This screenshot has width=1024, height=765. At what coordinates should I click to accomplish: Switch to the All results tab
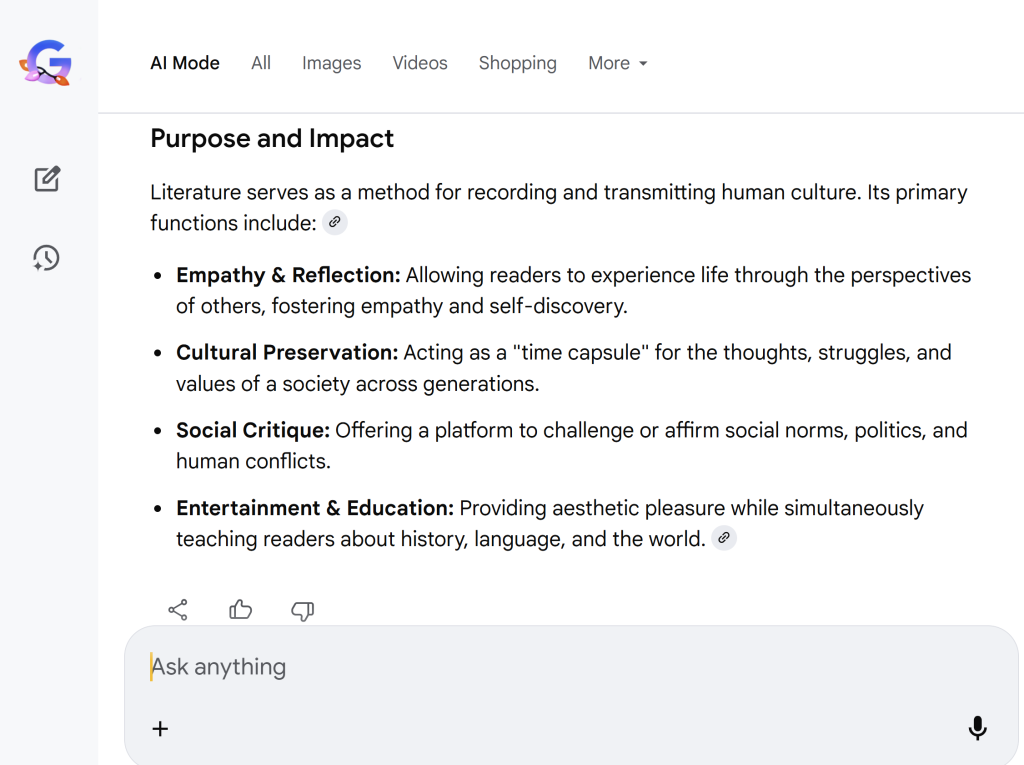tap(261, 63)
